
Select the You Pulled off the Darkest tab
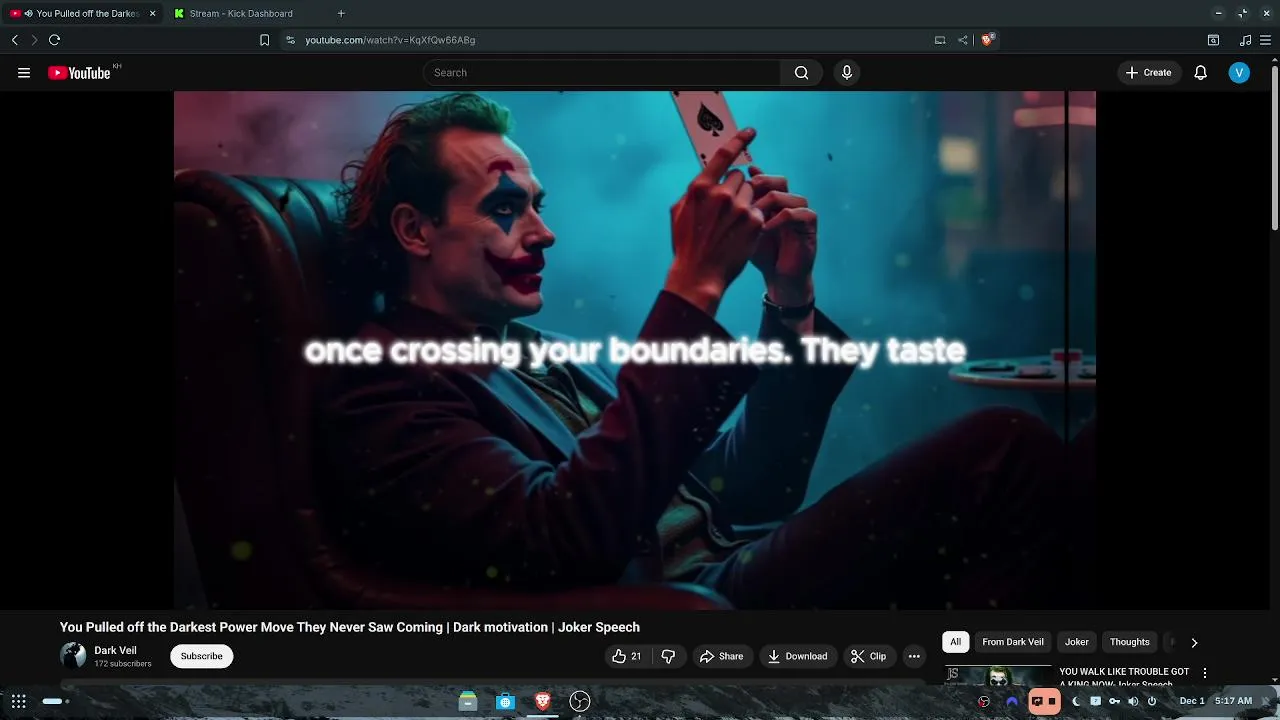(80, 14)
